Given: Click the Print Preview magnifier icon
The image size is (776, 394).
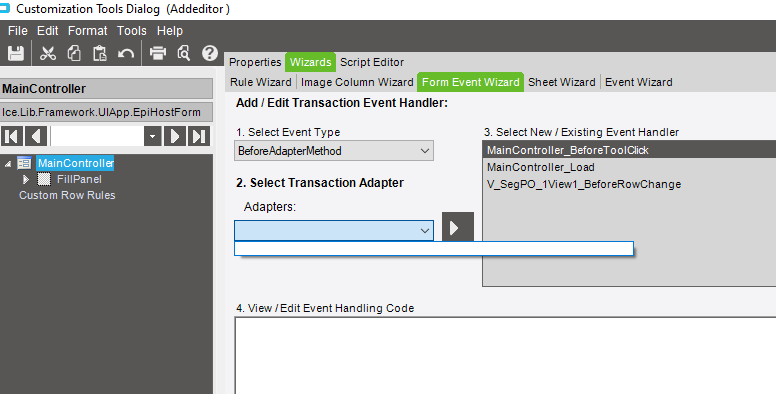Looking at the screenshot, I should (184, 53).
